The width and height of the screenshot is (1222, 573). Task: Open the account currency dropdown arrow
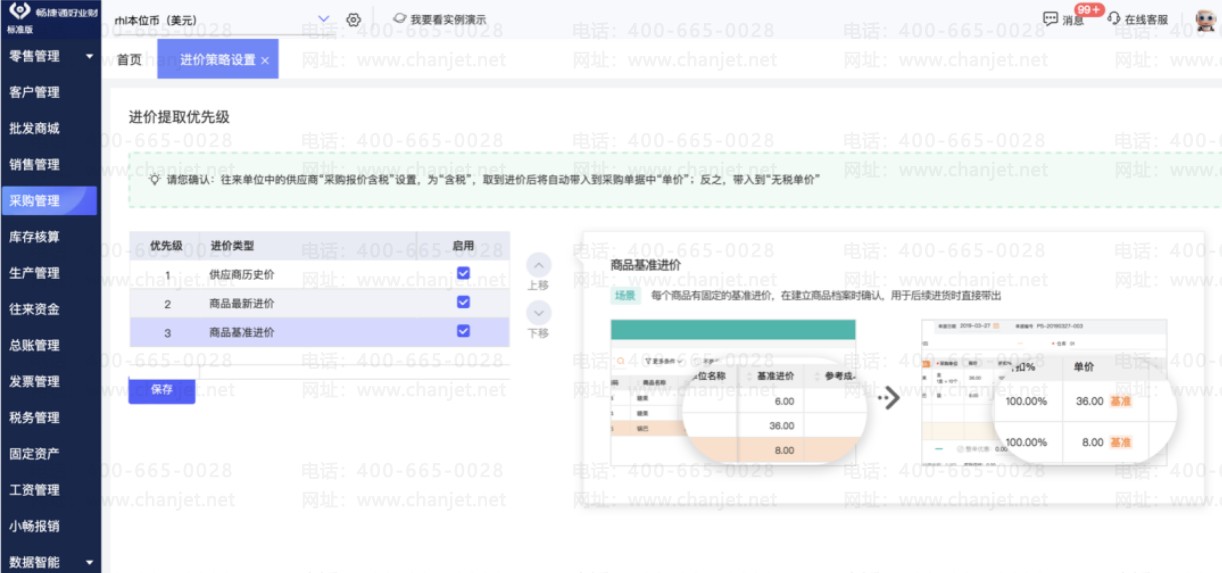323,19
